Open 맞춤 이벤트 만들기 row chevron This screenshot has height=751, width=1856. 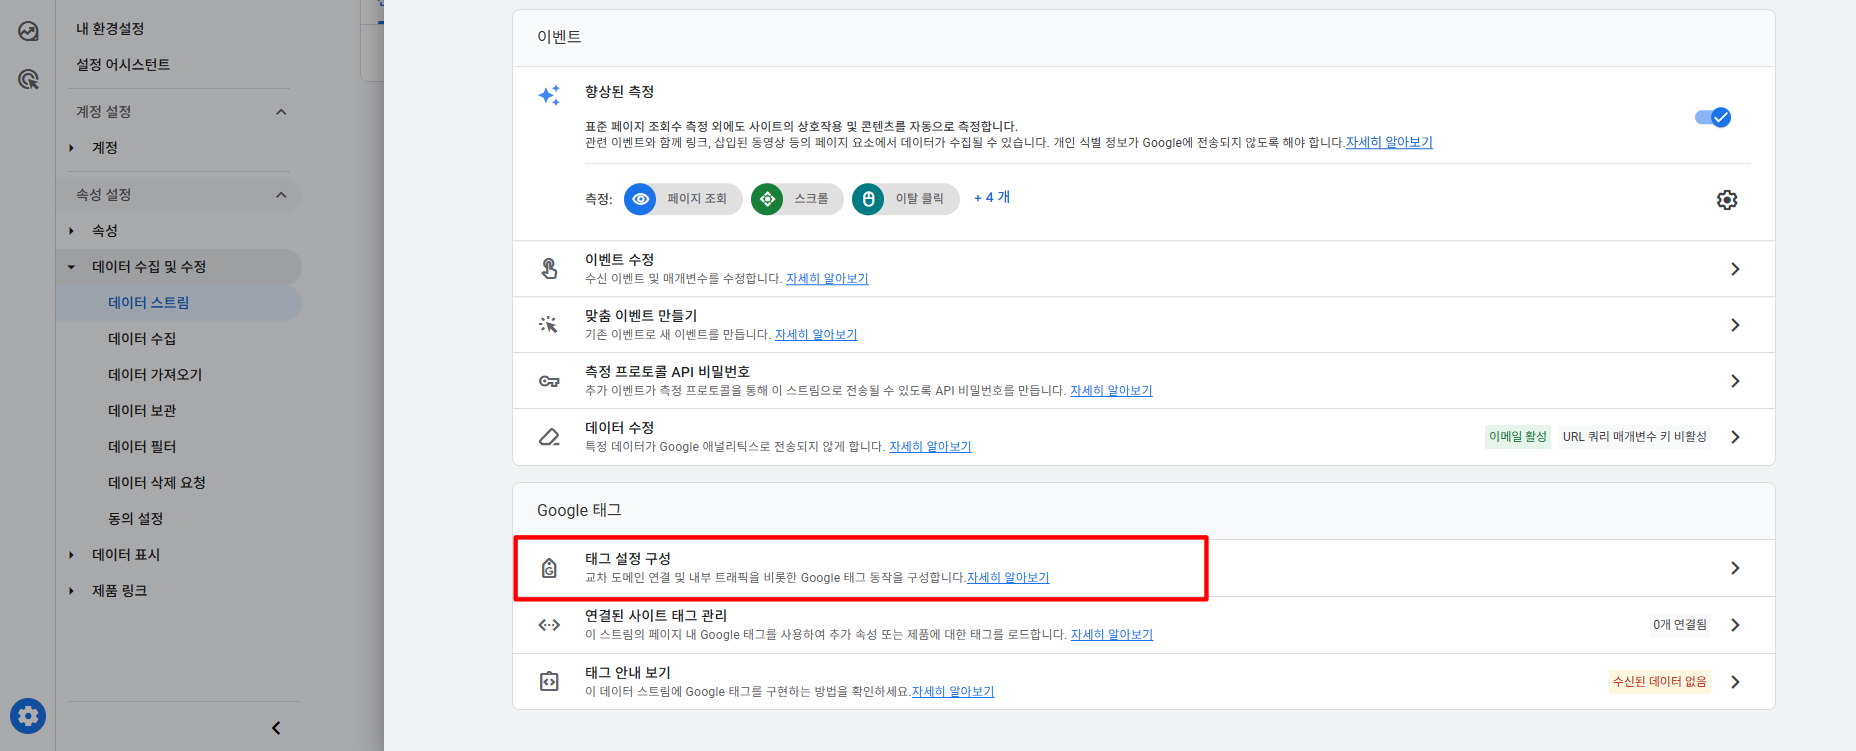[1735, 325]
